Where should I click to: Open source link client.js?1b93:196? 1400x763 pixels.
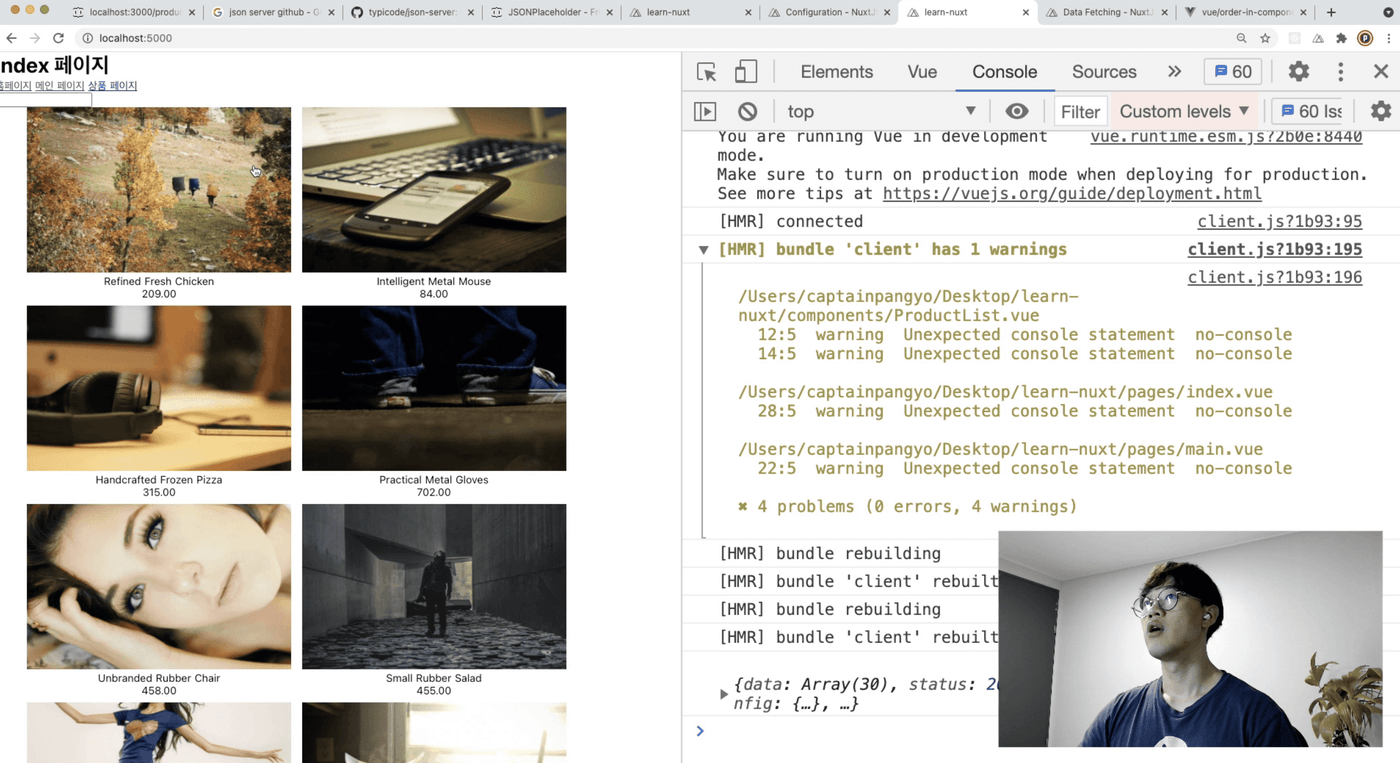tap(1275, 278)
